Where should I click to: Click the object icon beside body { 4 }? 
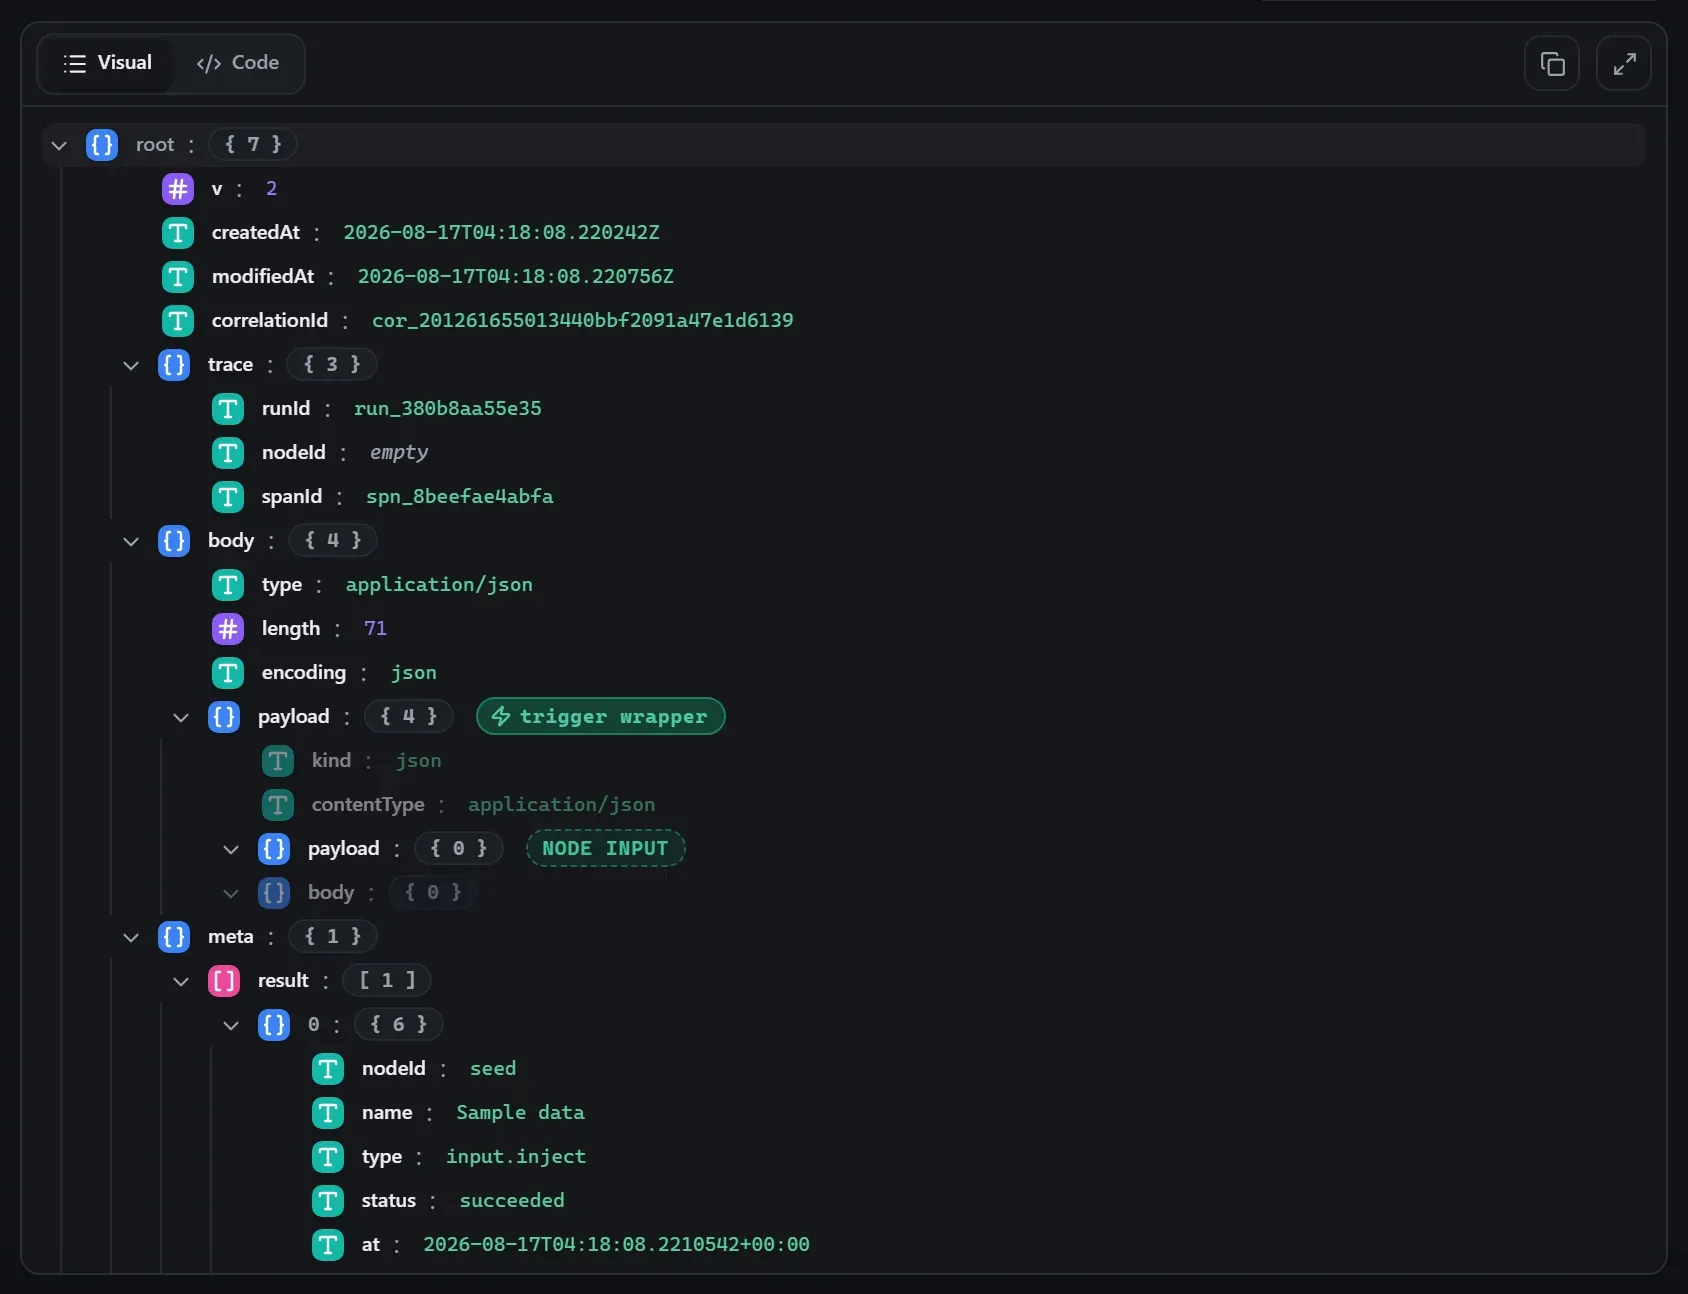(x=174, y=541)
